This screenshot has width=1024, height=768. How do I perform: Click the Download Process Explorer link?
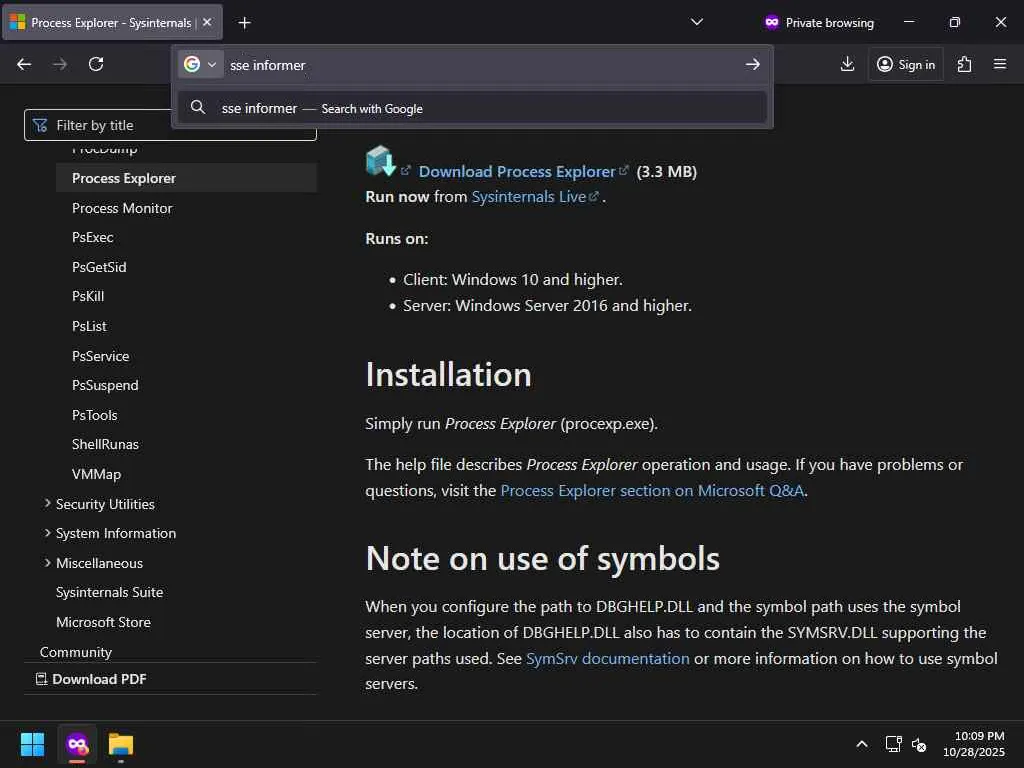(x=517, y=171)
